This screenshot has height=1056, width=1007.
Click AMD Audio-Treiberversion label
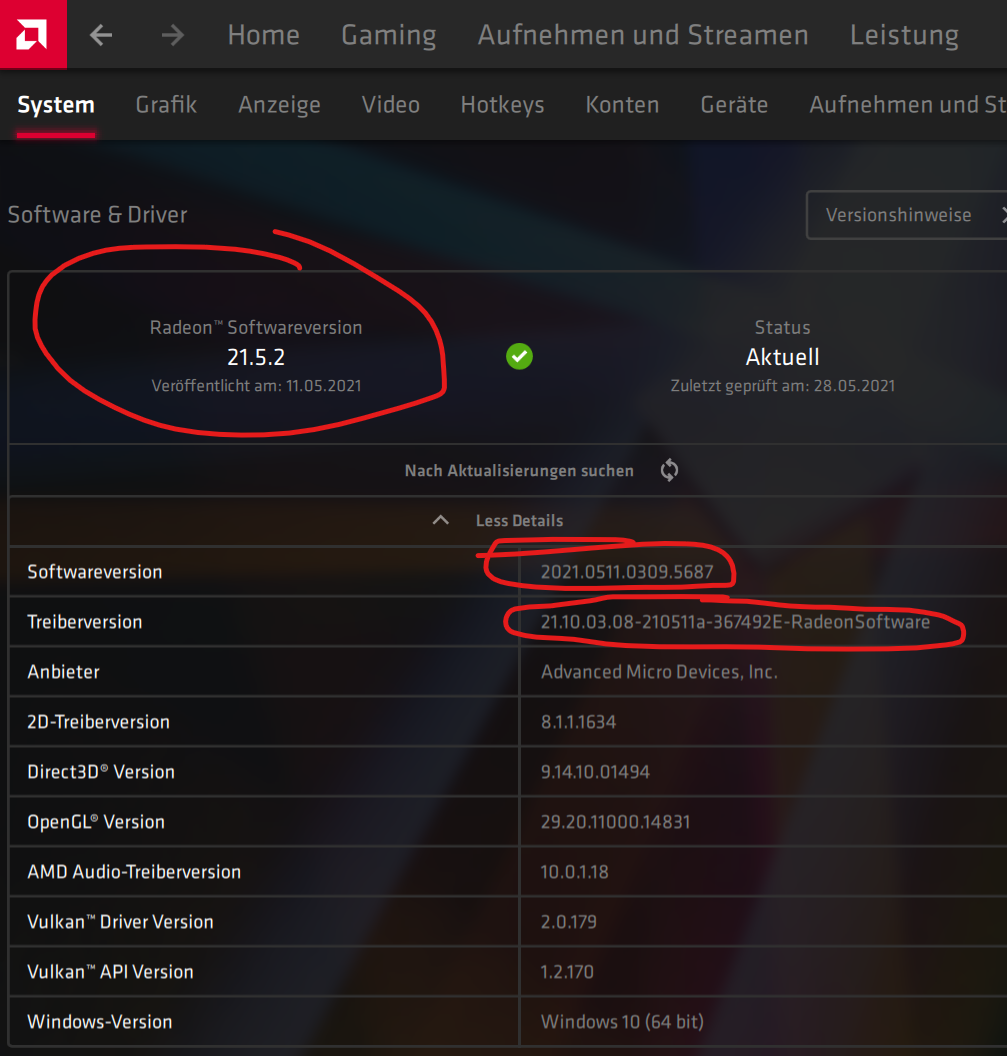point(134,872)
